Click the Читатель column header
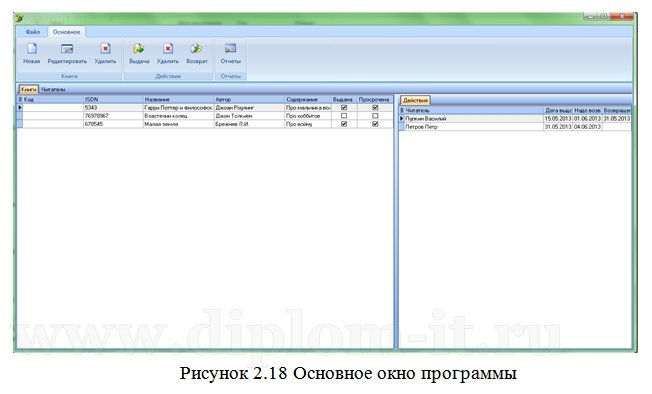This screenshot has width=652, height=394. [474, 111]
